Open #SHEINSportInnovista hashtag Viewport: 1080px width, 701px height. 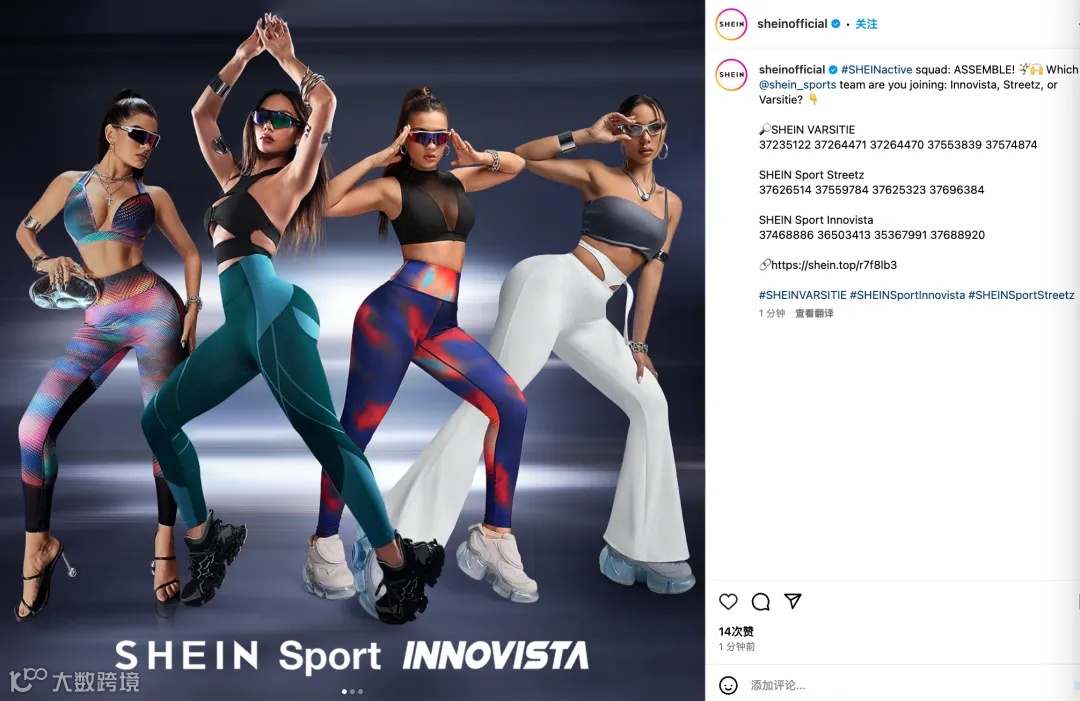pos(907,295)
